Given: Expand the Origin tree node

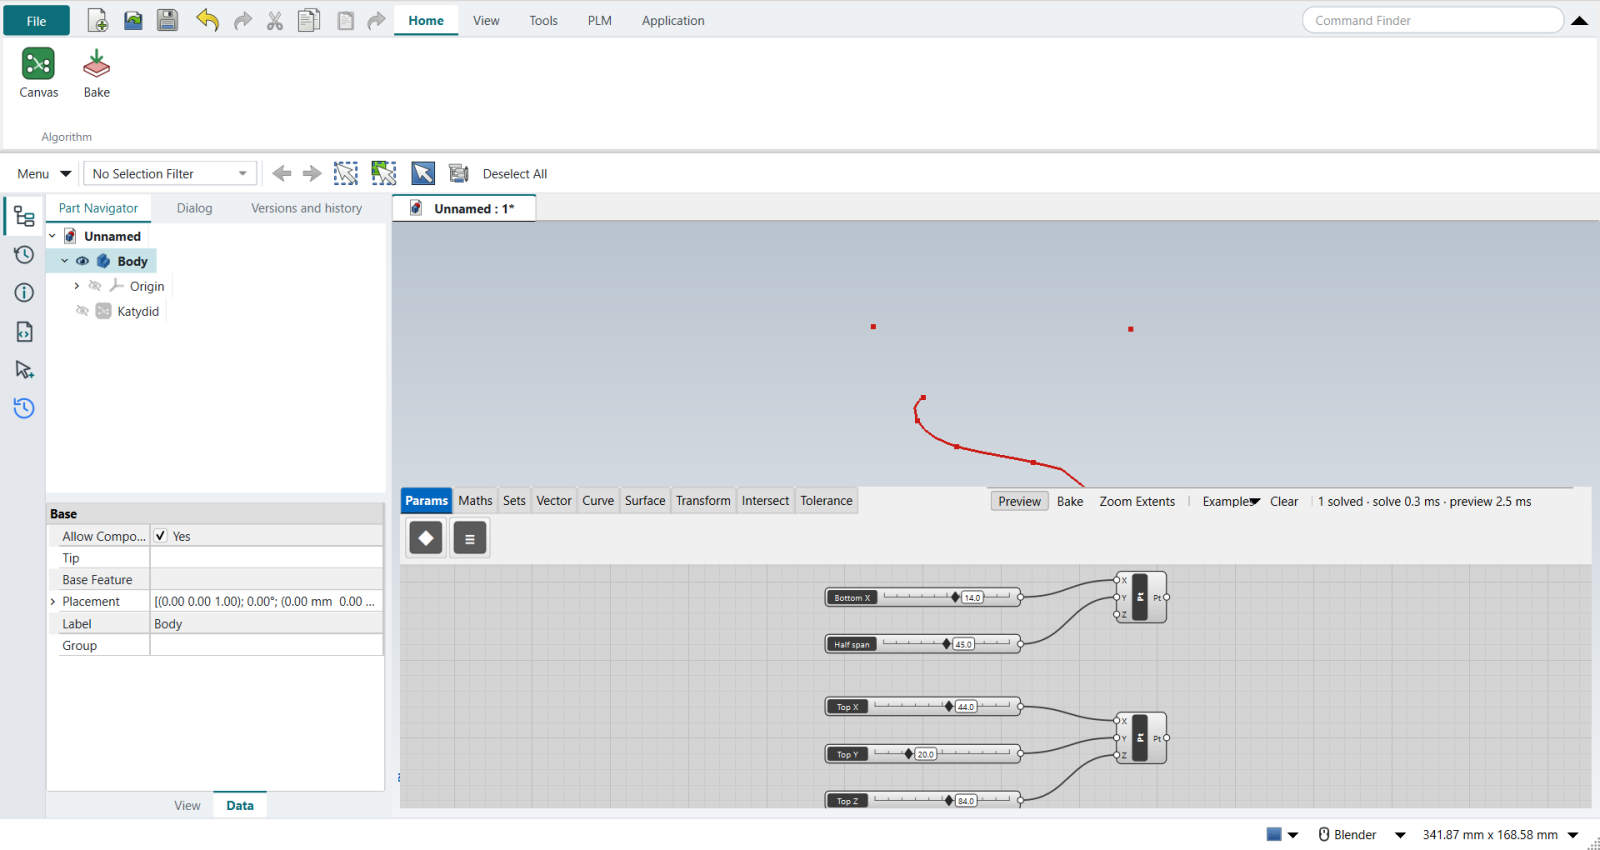Looking at the screenshot, I should (x=76, y=286).
